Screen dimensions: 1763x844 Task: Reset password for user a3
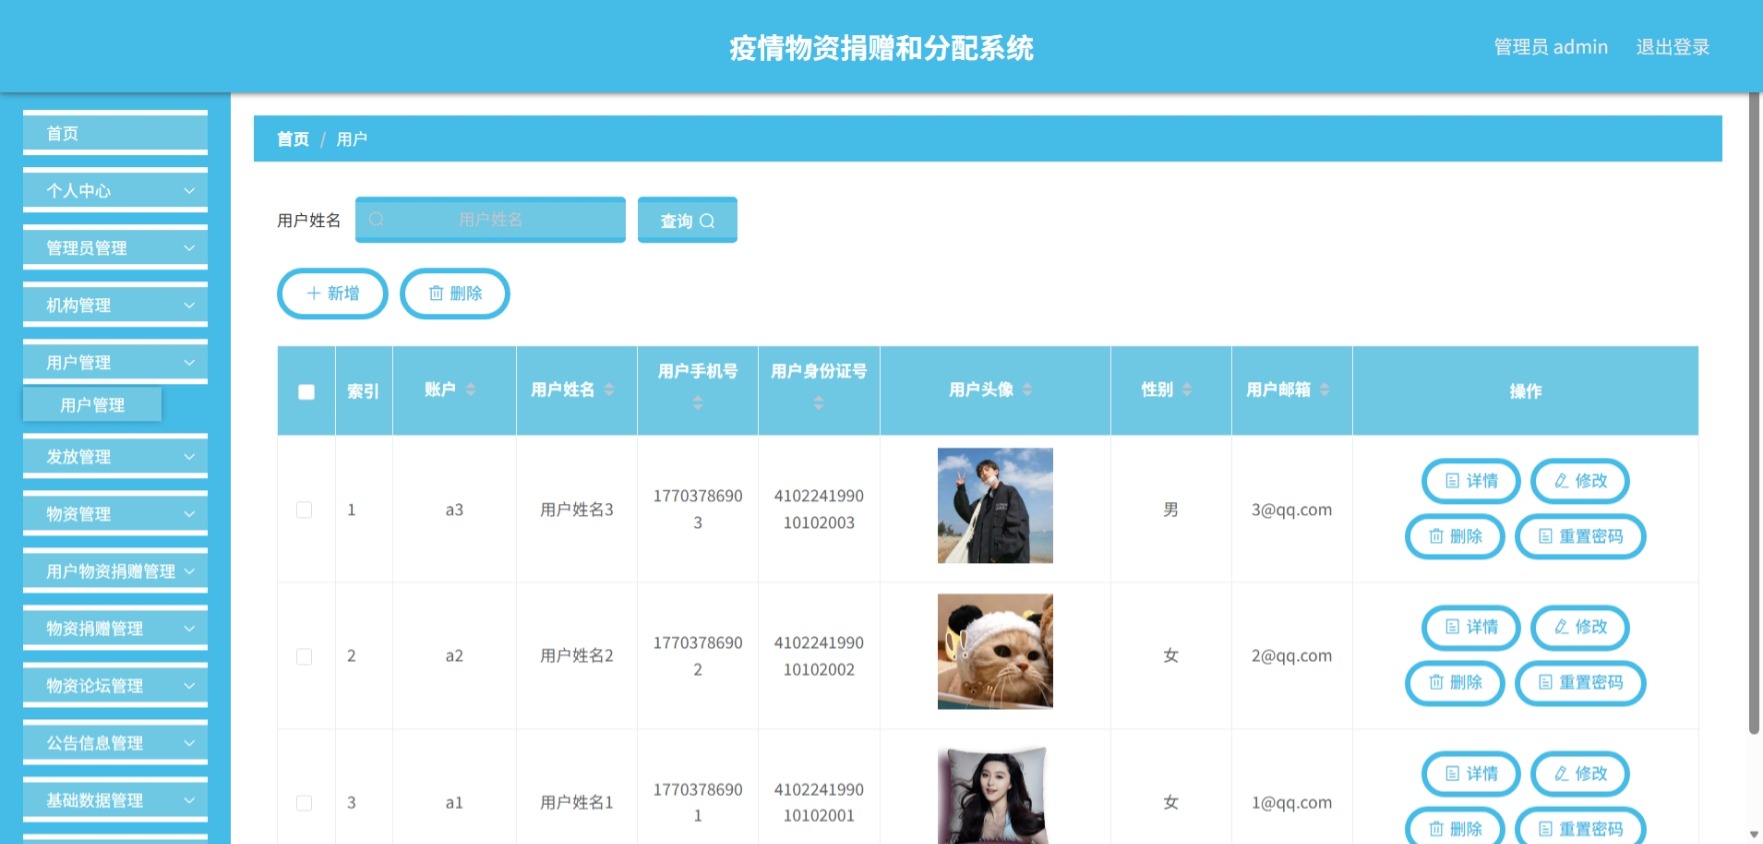(1580, 536)
